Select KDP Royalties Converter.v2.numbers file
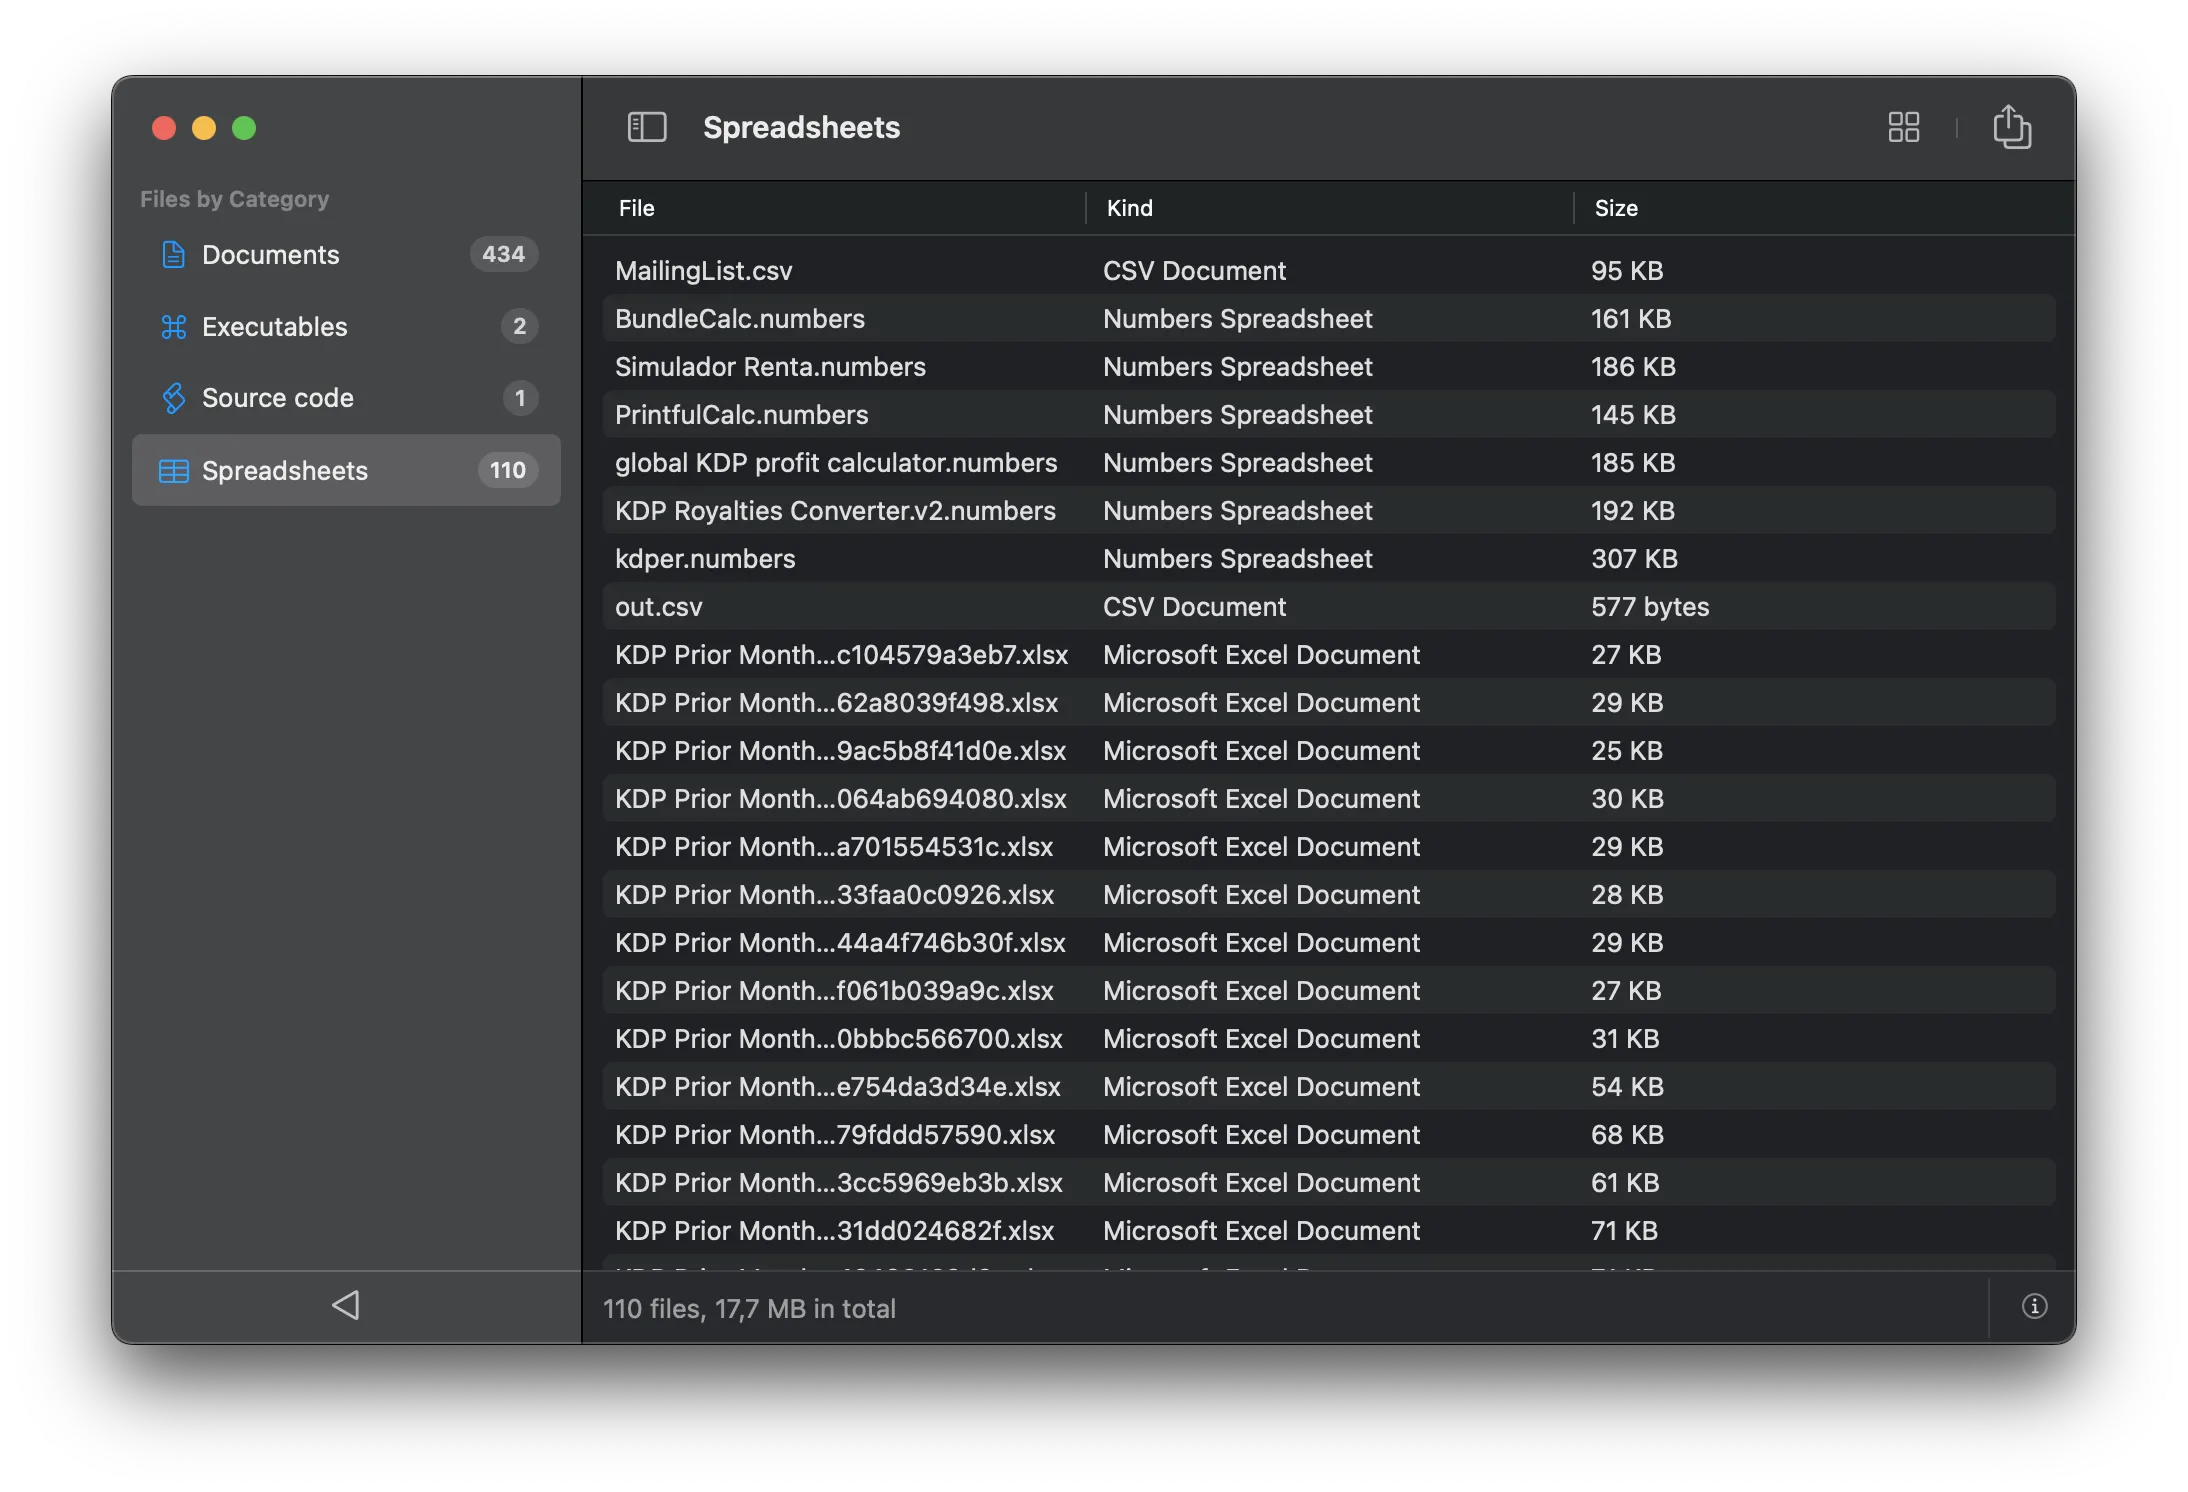Viewport: 2188px width, 1492px height. click(834, 511)
